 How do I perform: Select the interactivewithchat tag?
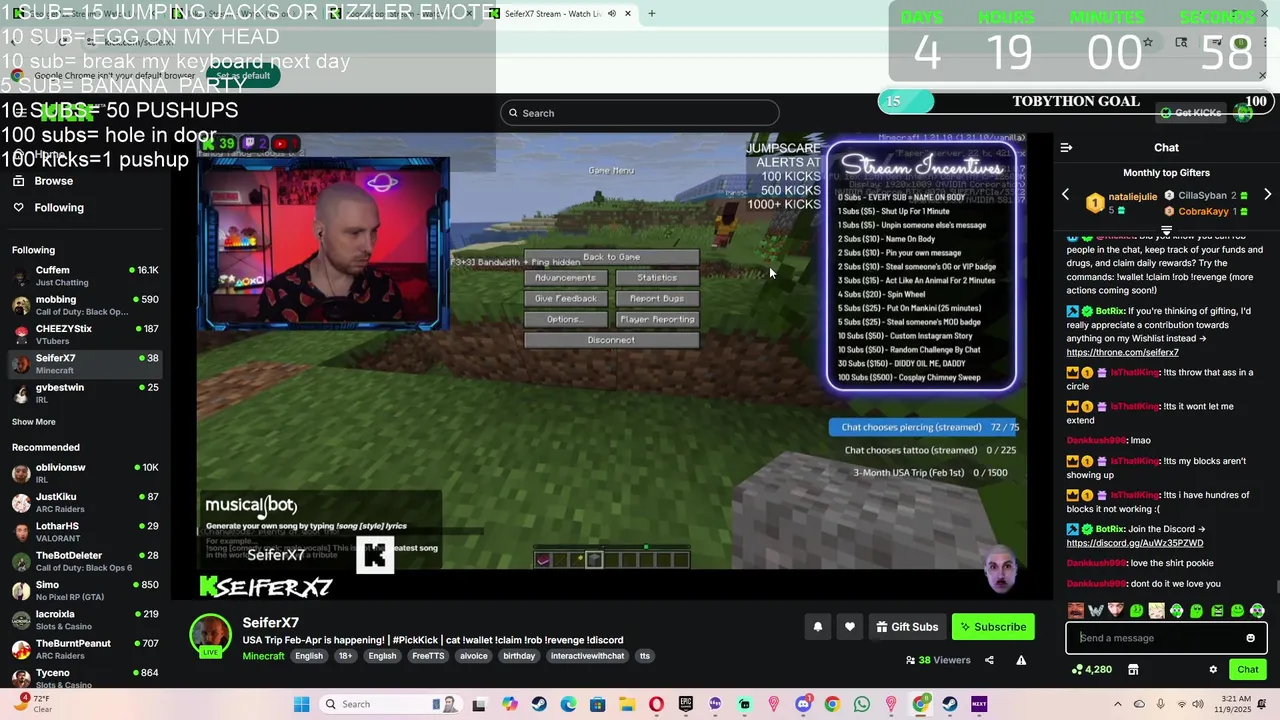pyautogui.click(x=587, y=656)
